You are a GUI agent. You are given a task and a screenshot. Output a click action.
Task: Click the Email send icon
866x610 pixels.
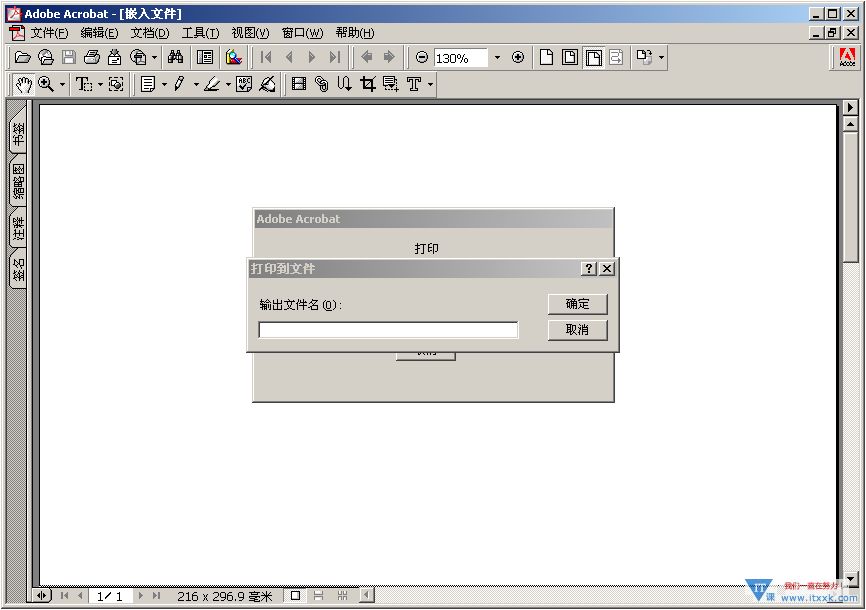pyautogui.click(x=114, y=57)
